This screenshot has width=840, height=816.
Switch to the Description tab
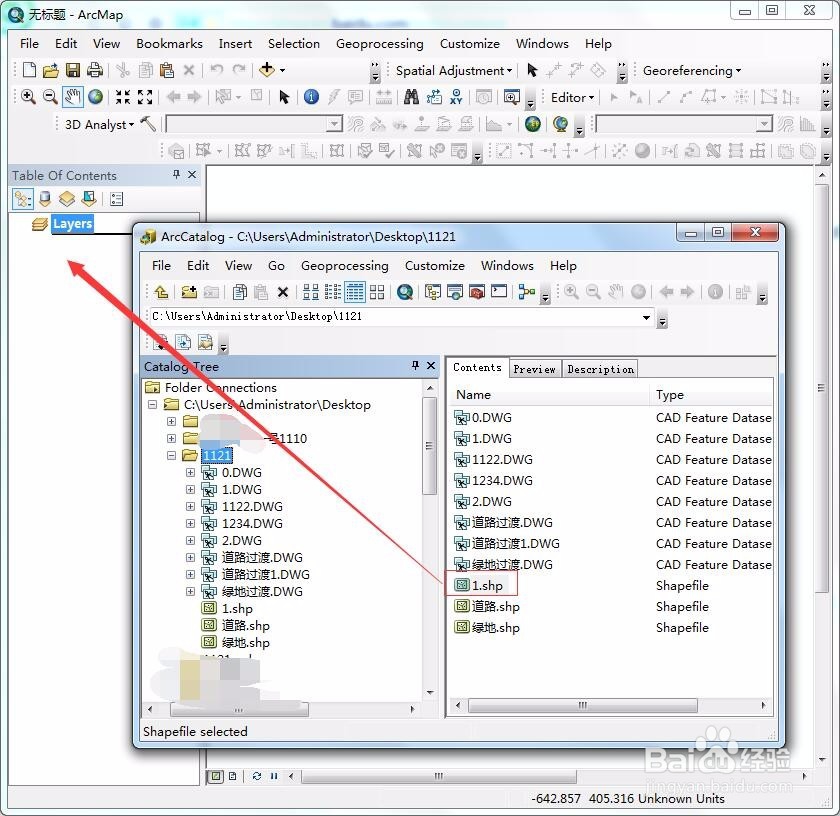[x=600, y=369]
